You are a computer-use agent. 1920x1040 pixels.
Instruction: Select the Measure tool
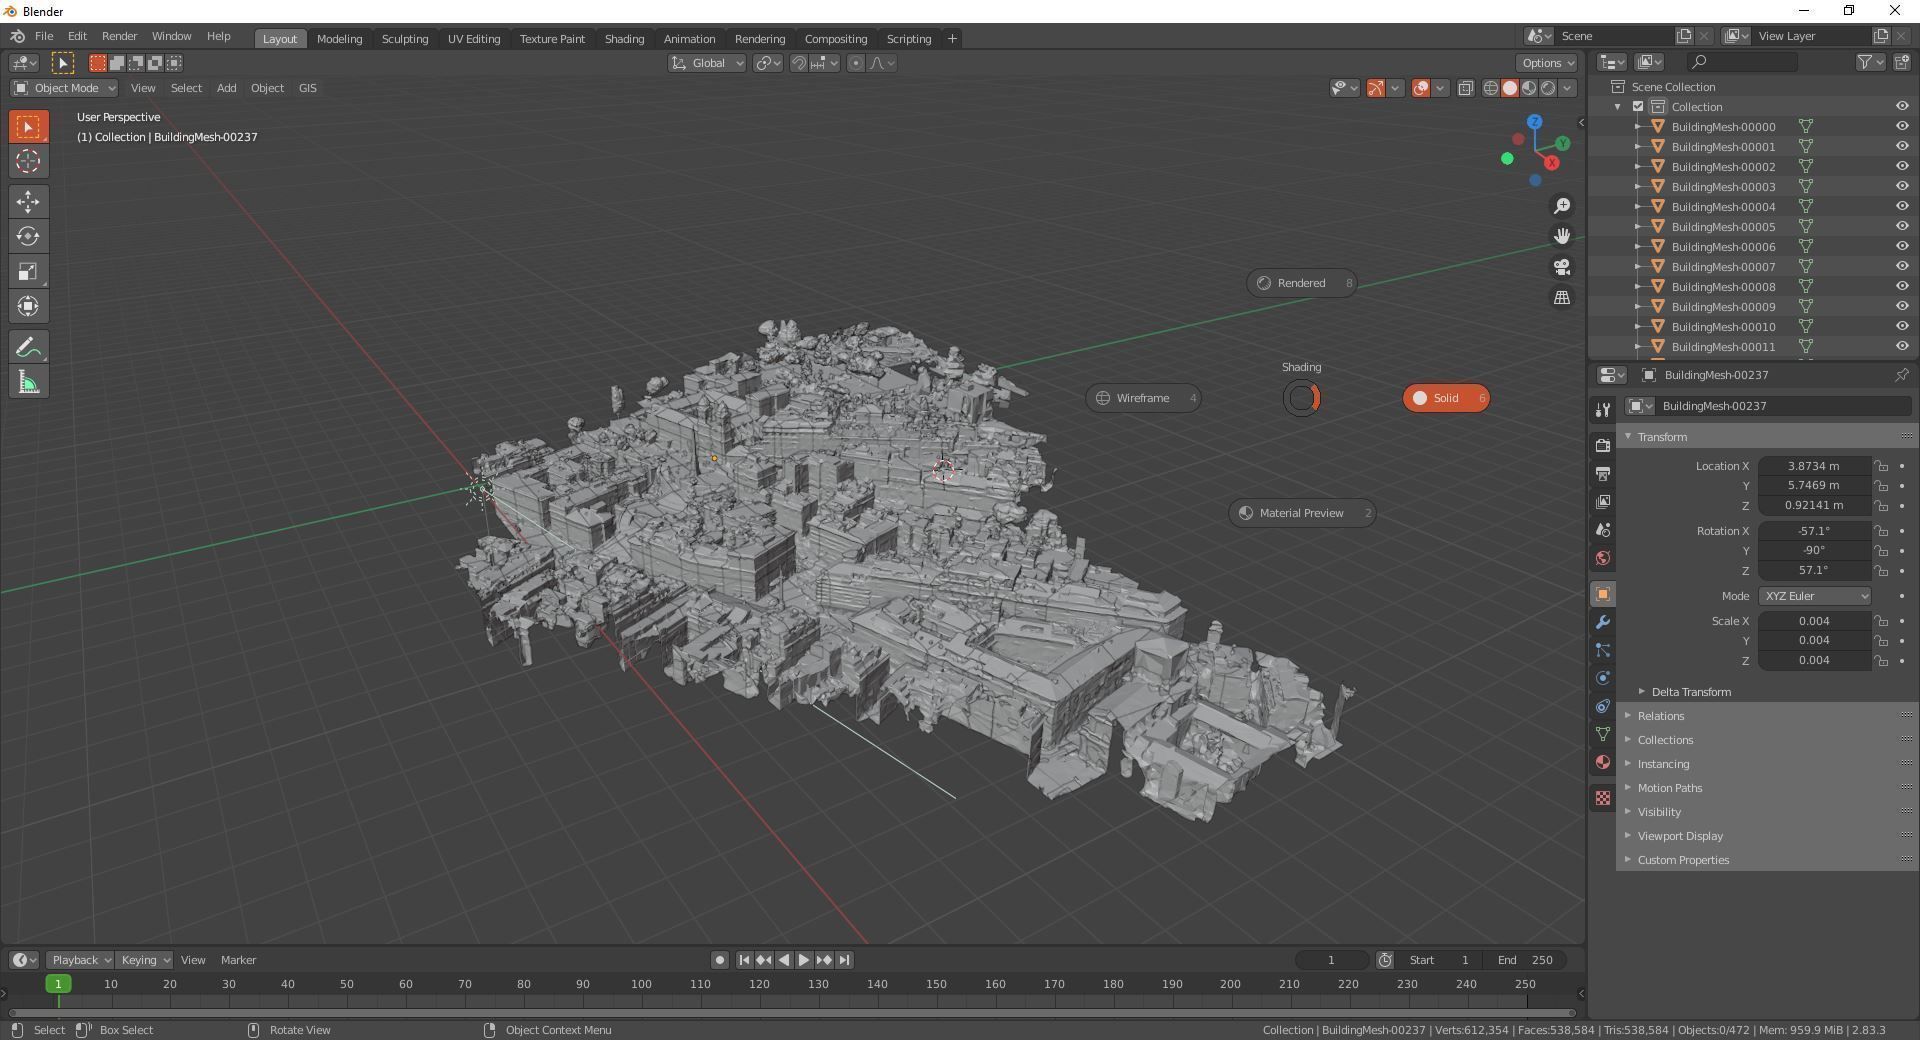[28, 382]
